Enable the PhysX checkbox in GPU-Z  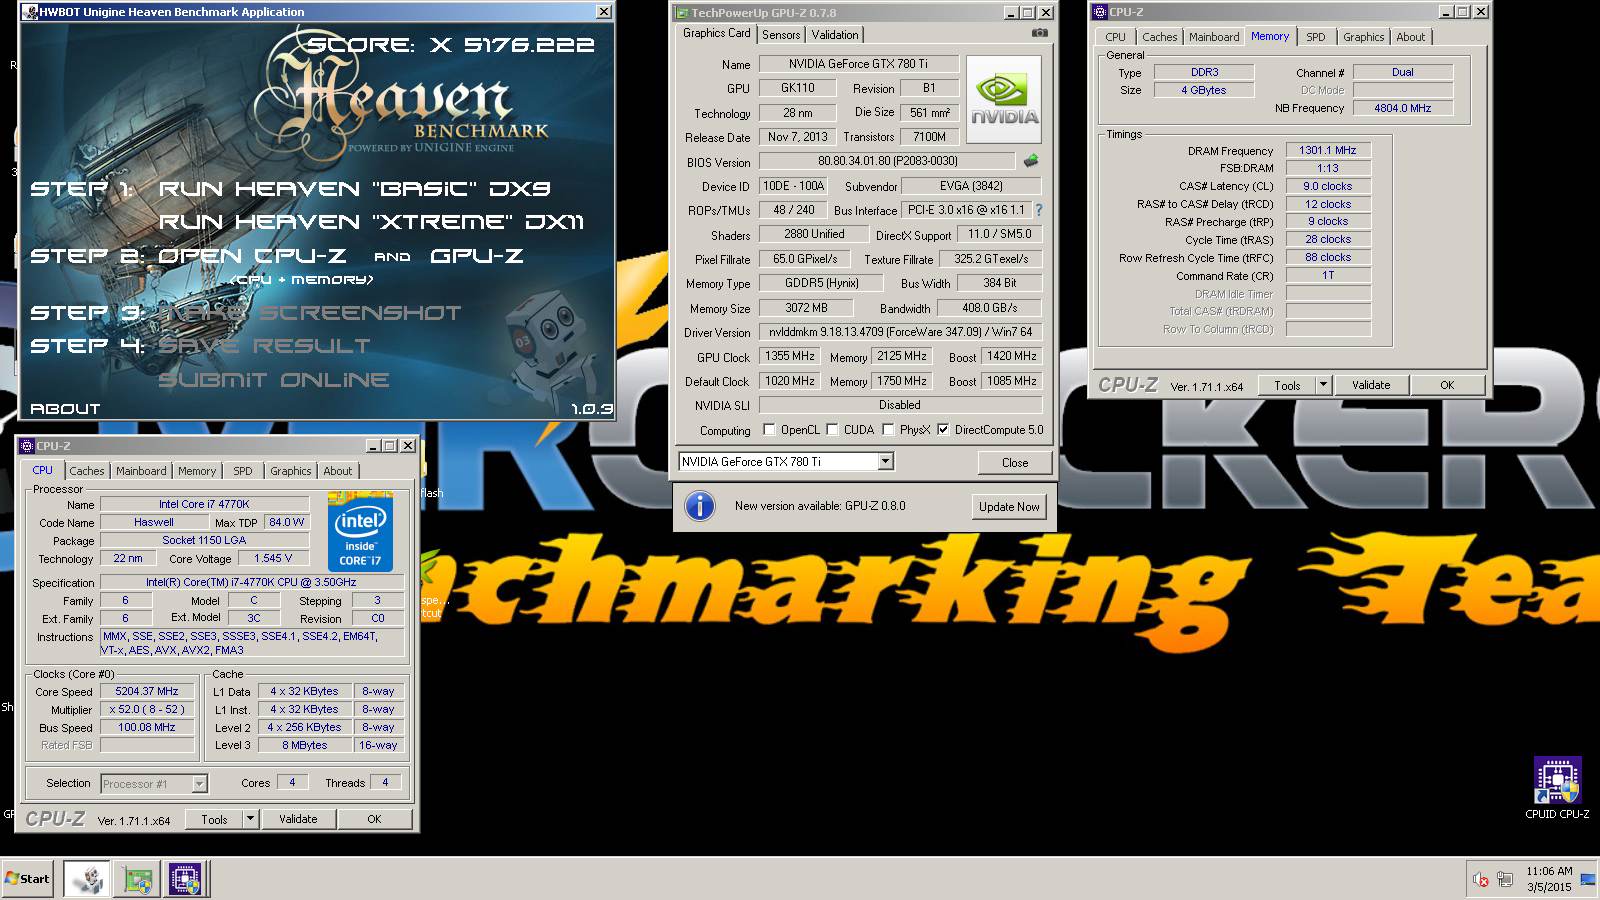click(888, 430)
